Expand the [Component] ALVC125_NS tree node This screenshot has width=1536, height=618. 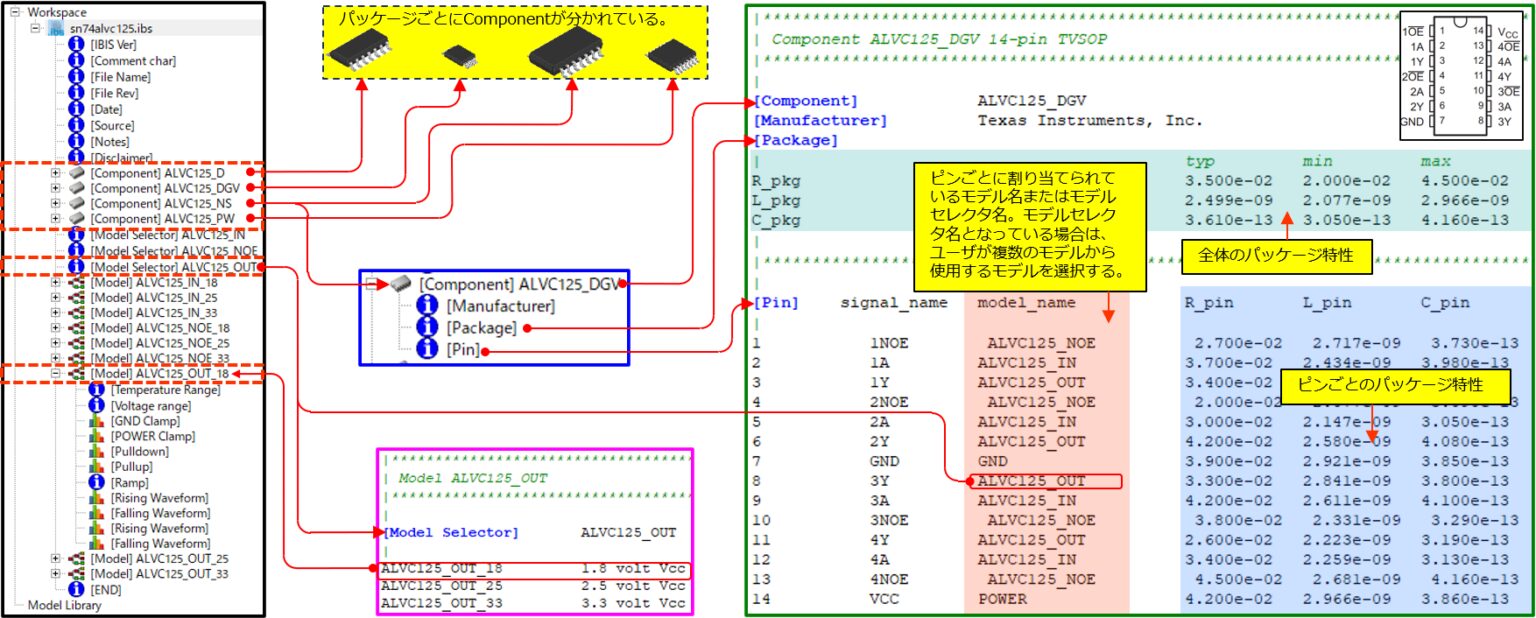[x=55, y=203]
